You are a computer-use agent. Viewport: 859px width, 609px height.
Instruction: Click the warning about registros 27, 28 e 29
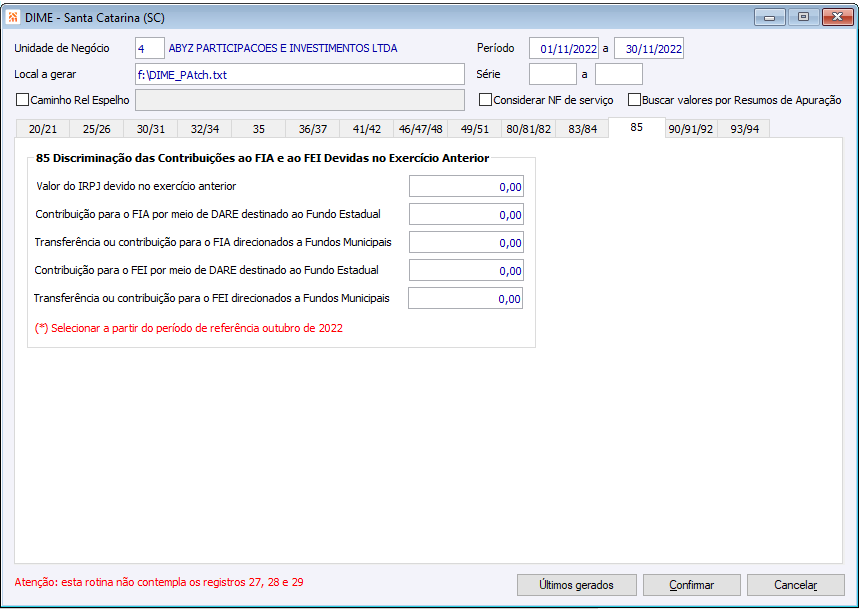point(159,582)
